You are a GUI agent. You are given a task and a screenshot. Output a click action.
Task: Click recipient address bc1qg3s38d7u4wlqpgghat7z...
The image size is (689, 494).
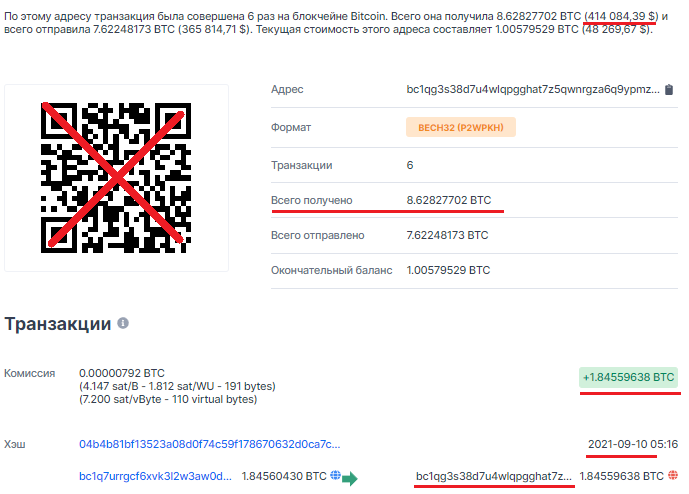coord(494,476)
